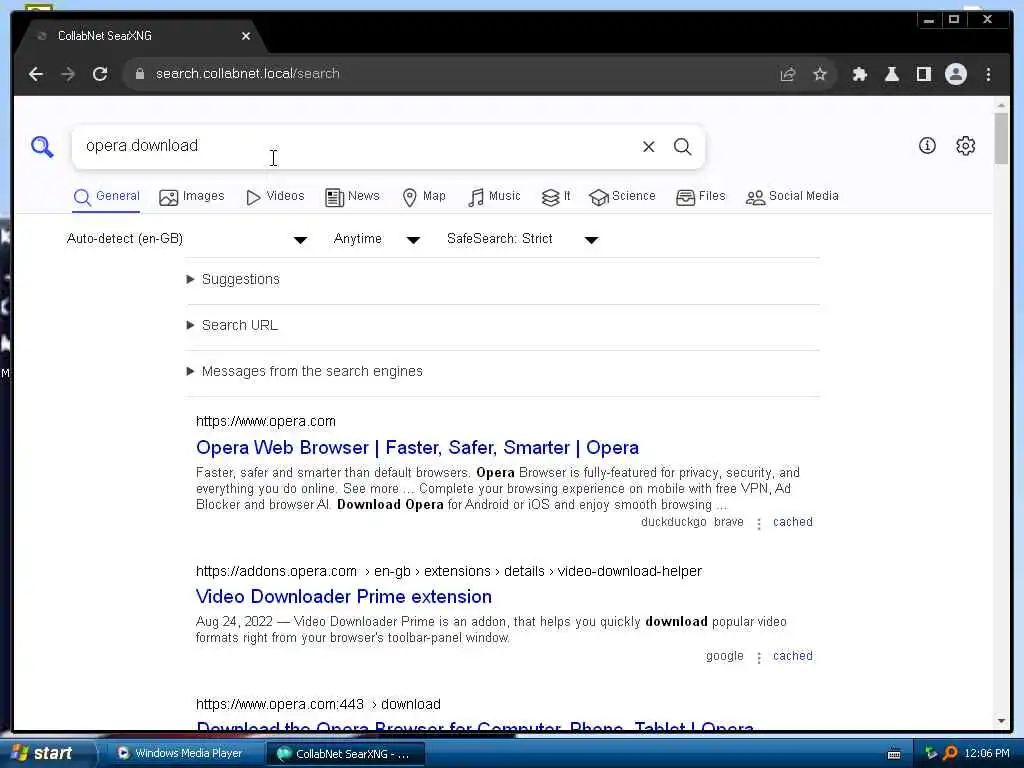
Task: Clear the search query with X
Action: point(648,146)
